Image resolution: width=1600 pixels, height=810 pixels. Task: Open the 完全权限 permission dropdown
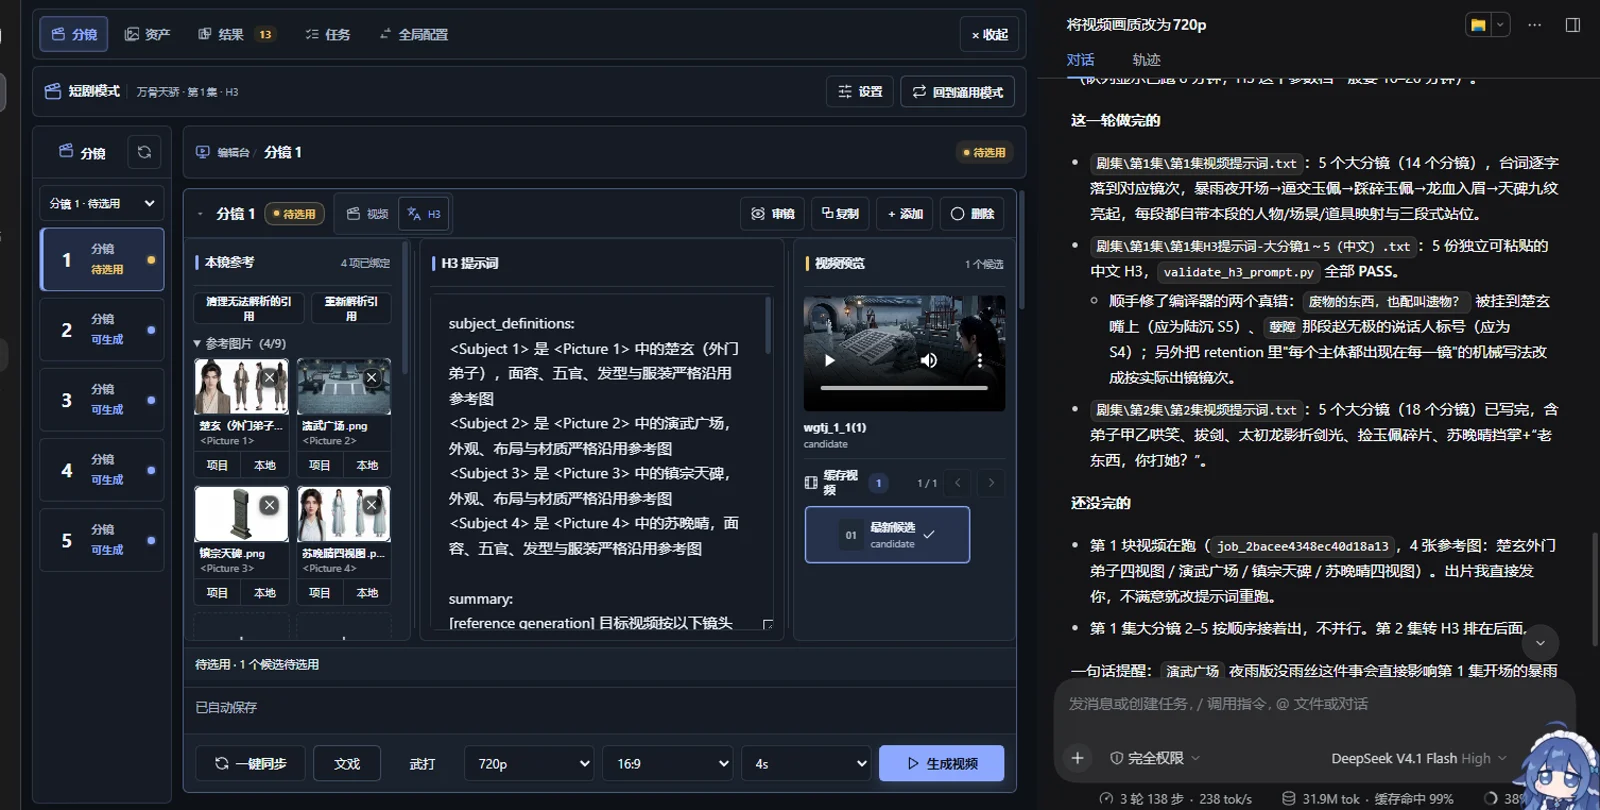(x=1155, y=758)
